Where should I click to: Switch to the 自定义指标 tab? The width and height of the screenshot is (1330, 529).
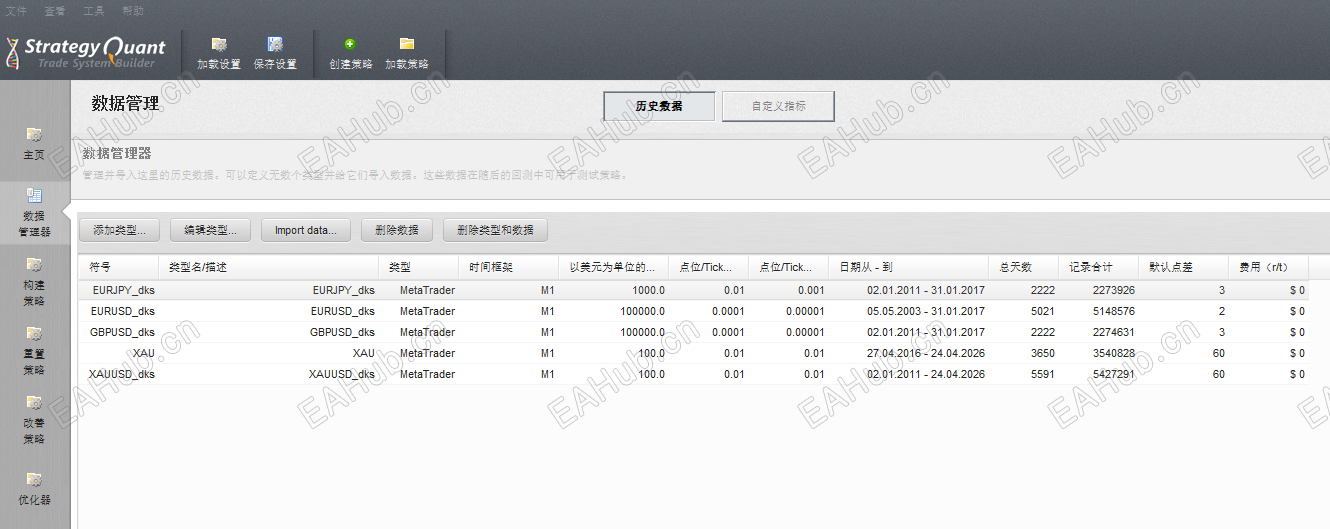pos(778,106)
